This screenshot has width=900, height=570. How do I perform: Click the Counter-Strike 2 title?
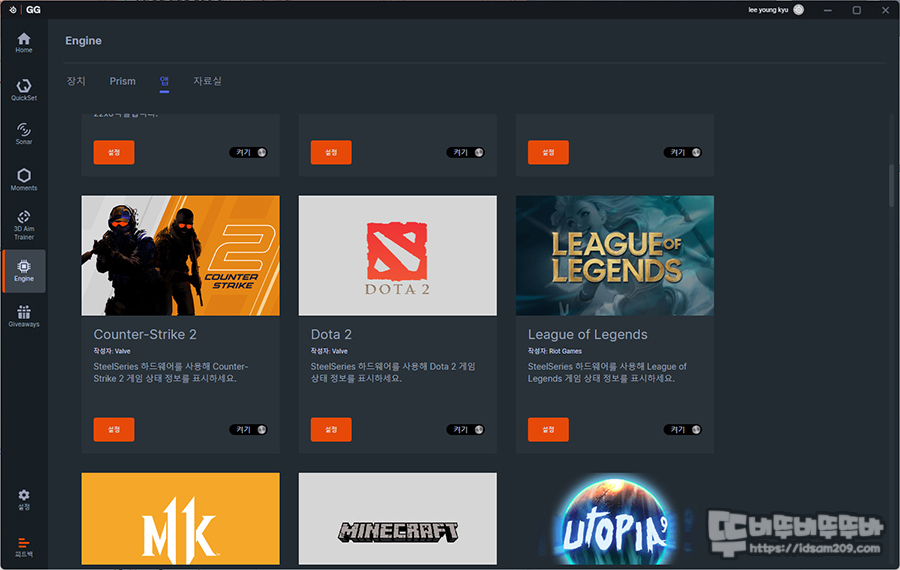click(x=145, y=334)
